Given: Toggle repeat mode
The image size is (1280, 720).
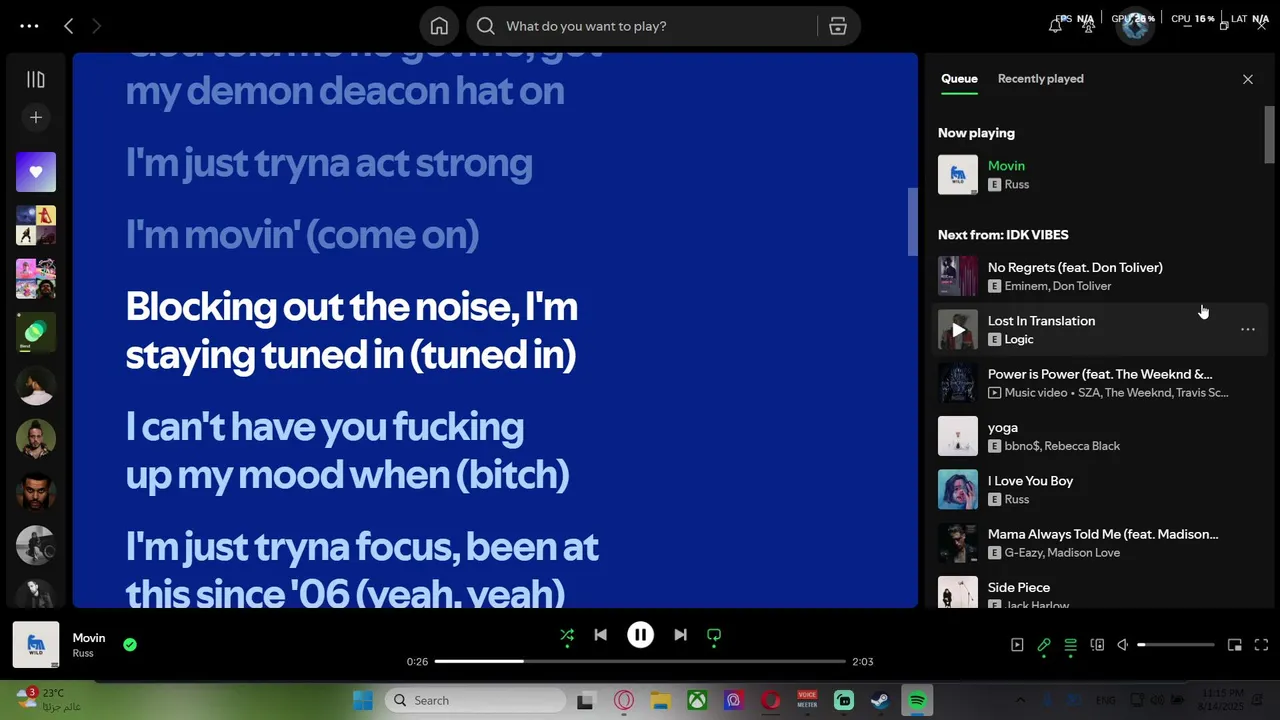Looking at the screenshot, I should pyautogui.click(x=714, y=635).
